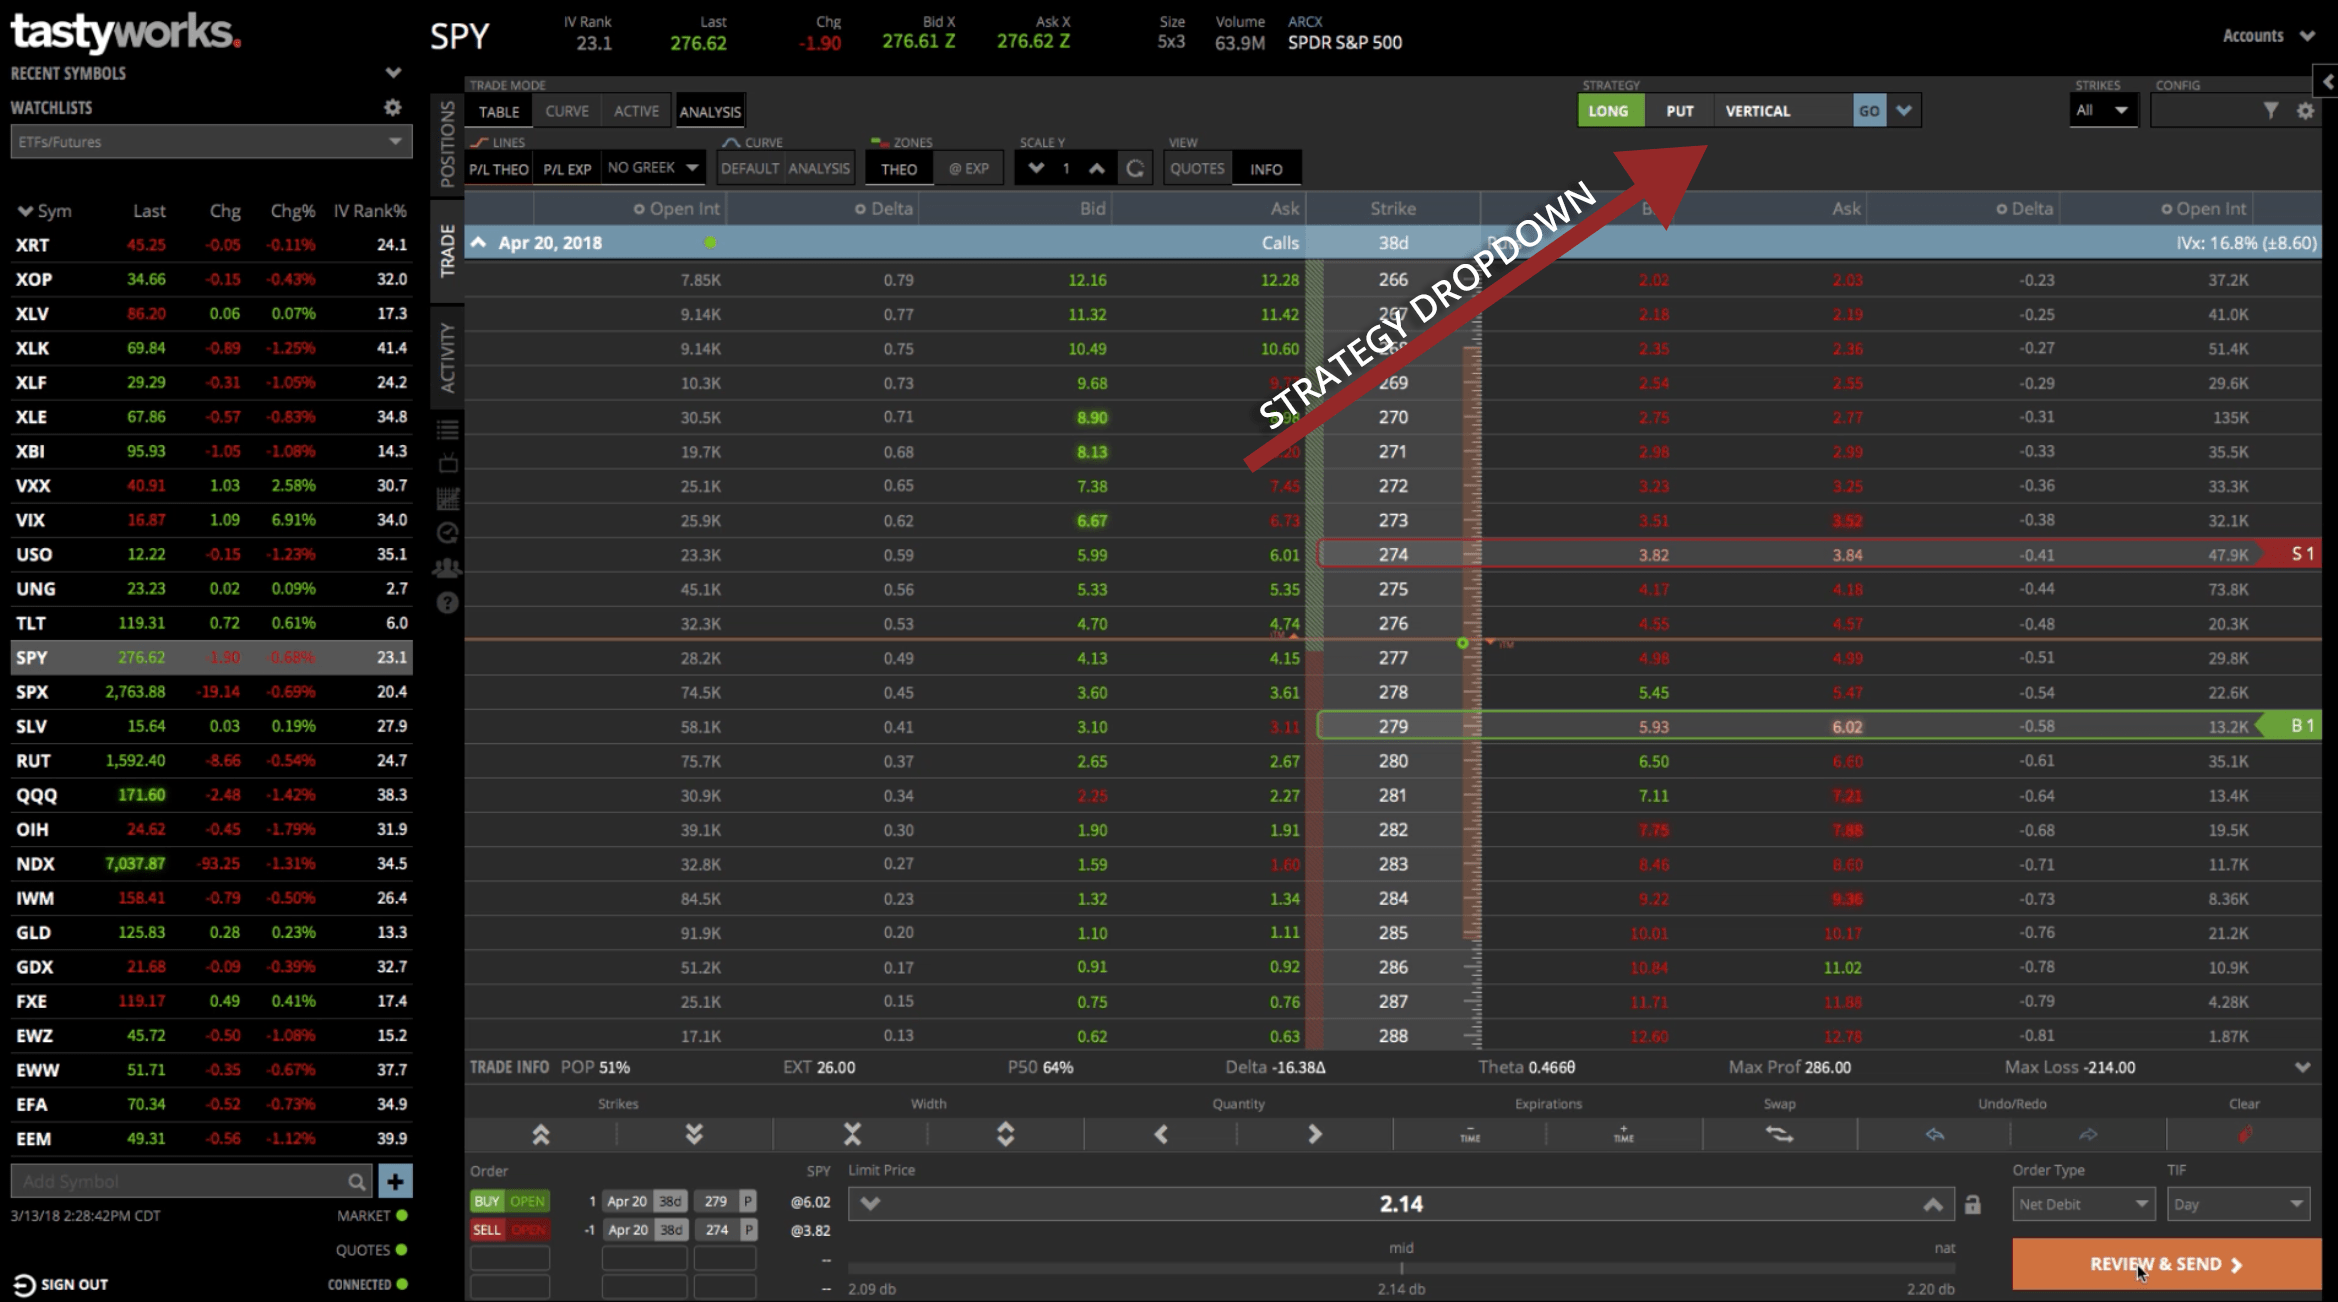The height and width of the screenshot is (1302, 2338).
Task: Select the INFO view button
Action: 1266,169
